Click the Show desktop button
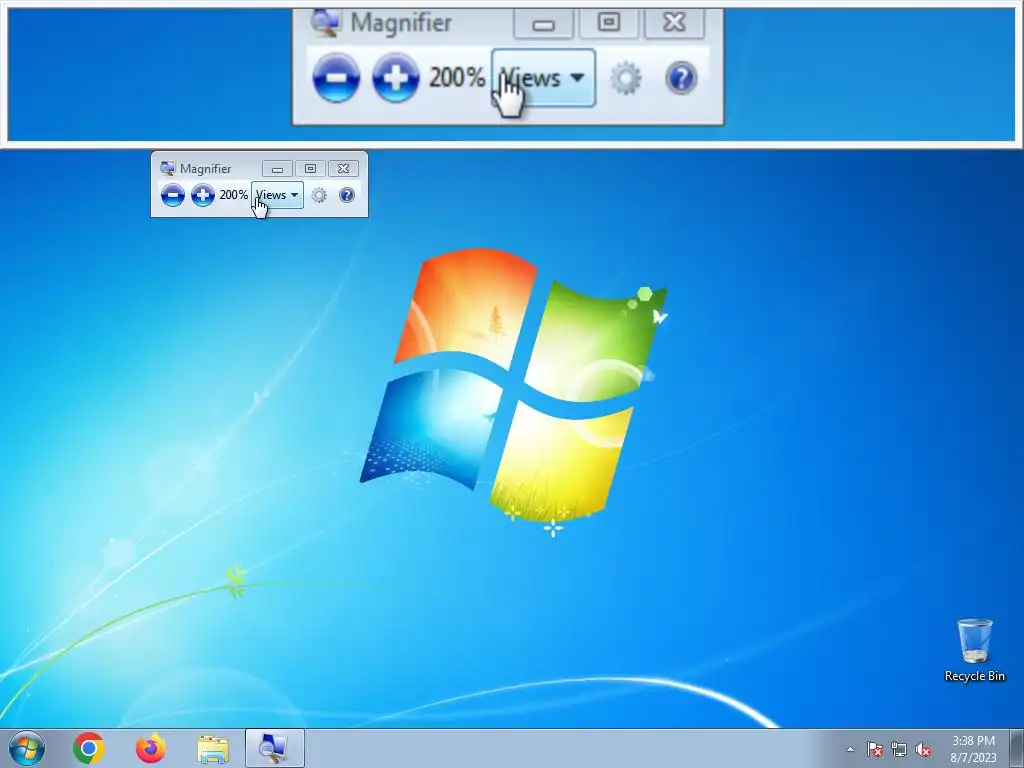1024x768 pixels. [1017, 748]
